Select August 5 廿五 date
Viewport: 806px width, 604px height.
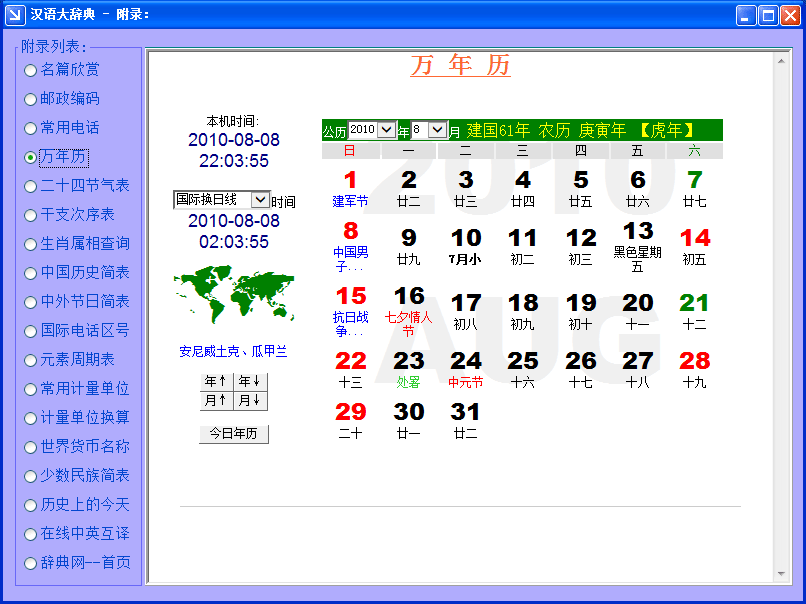coord(581,189)
